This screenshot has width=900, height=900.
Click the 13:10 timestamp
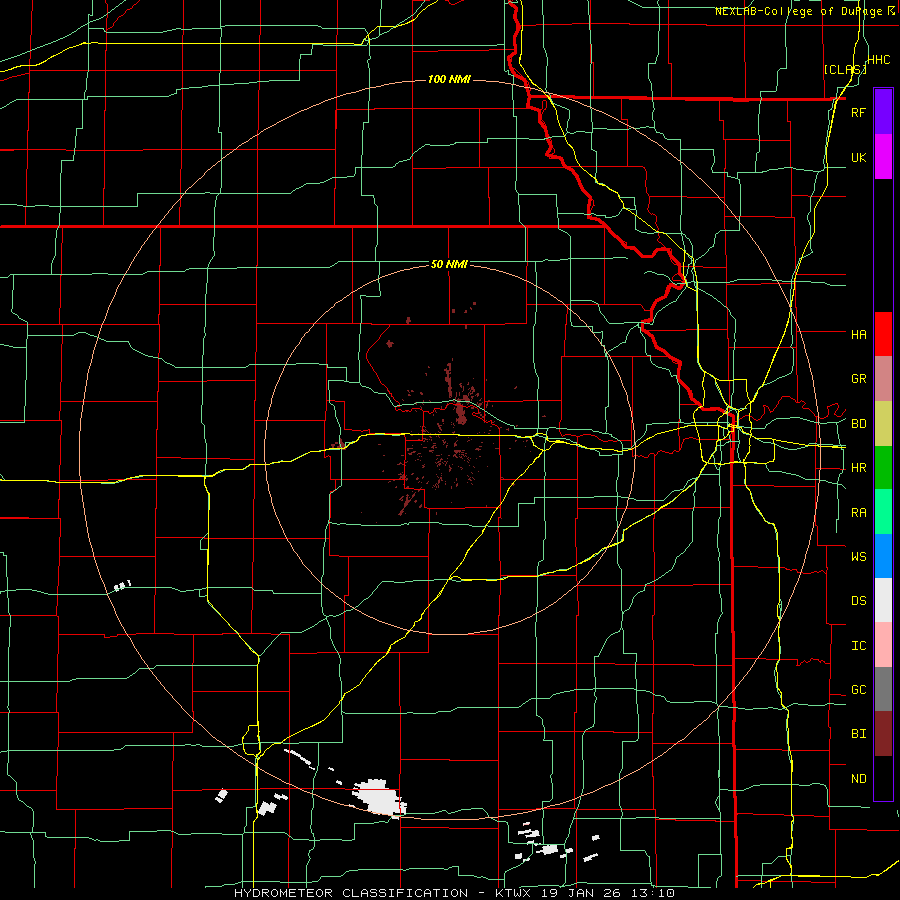point(653,893)
